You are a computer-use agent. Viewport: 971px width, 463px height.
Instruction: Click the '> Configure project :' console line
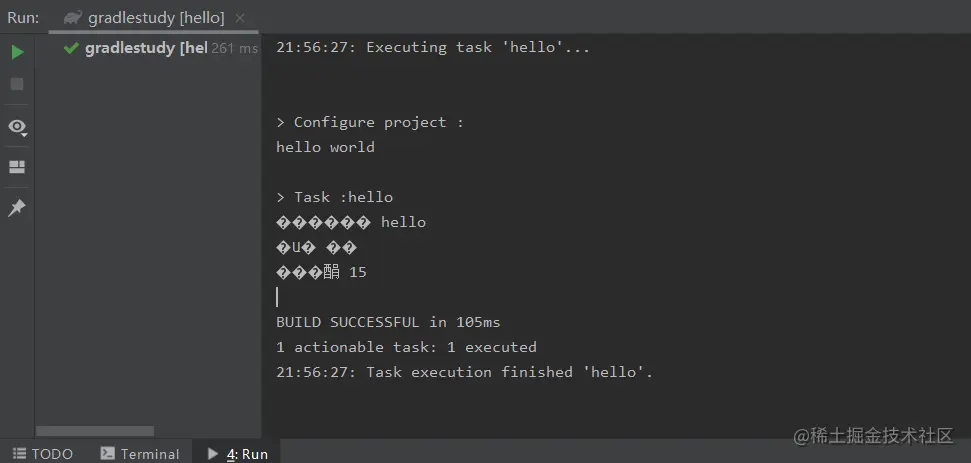coord(370,122)
